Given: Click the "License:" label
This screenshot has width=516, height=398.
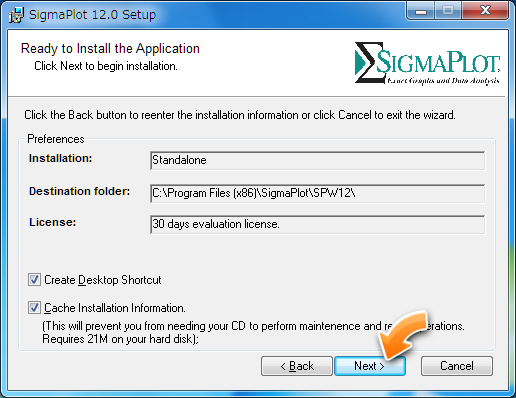Looking at the screenshot, I should [53, 222].
